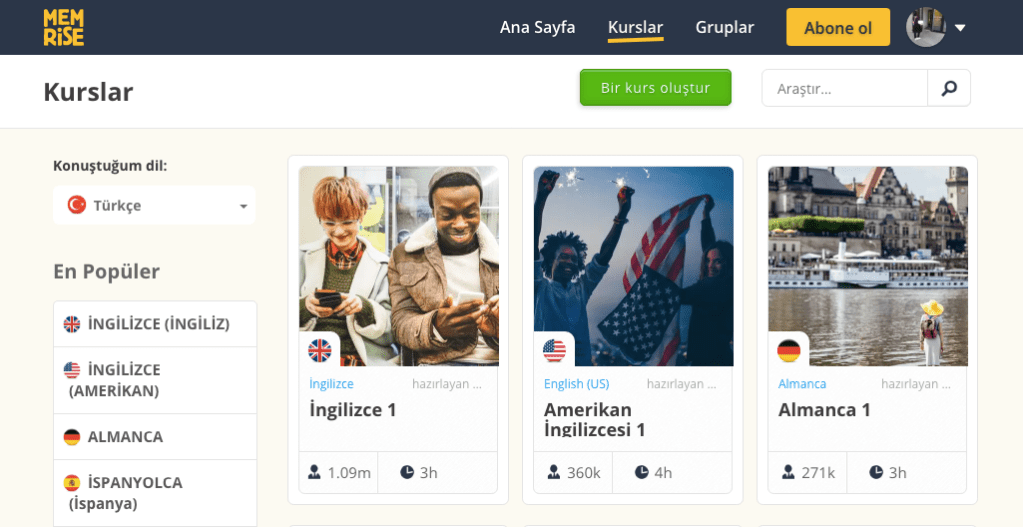Open the Almanca 1 course thumbnail
Screen dimensions: 1023x527
pos(868,266)
